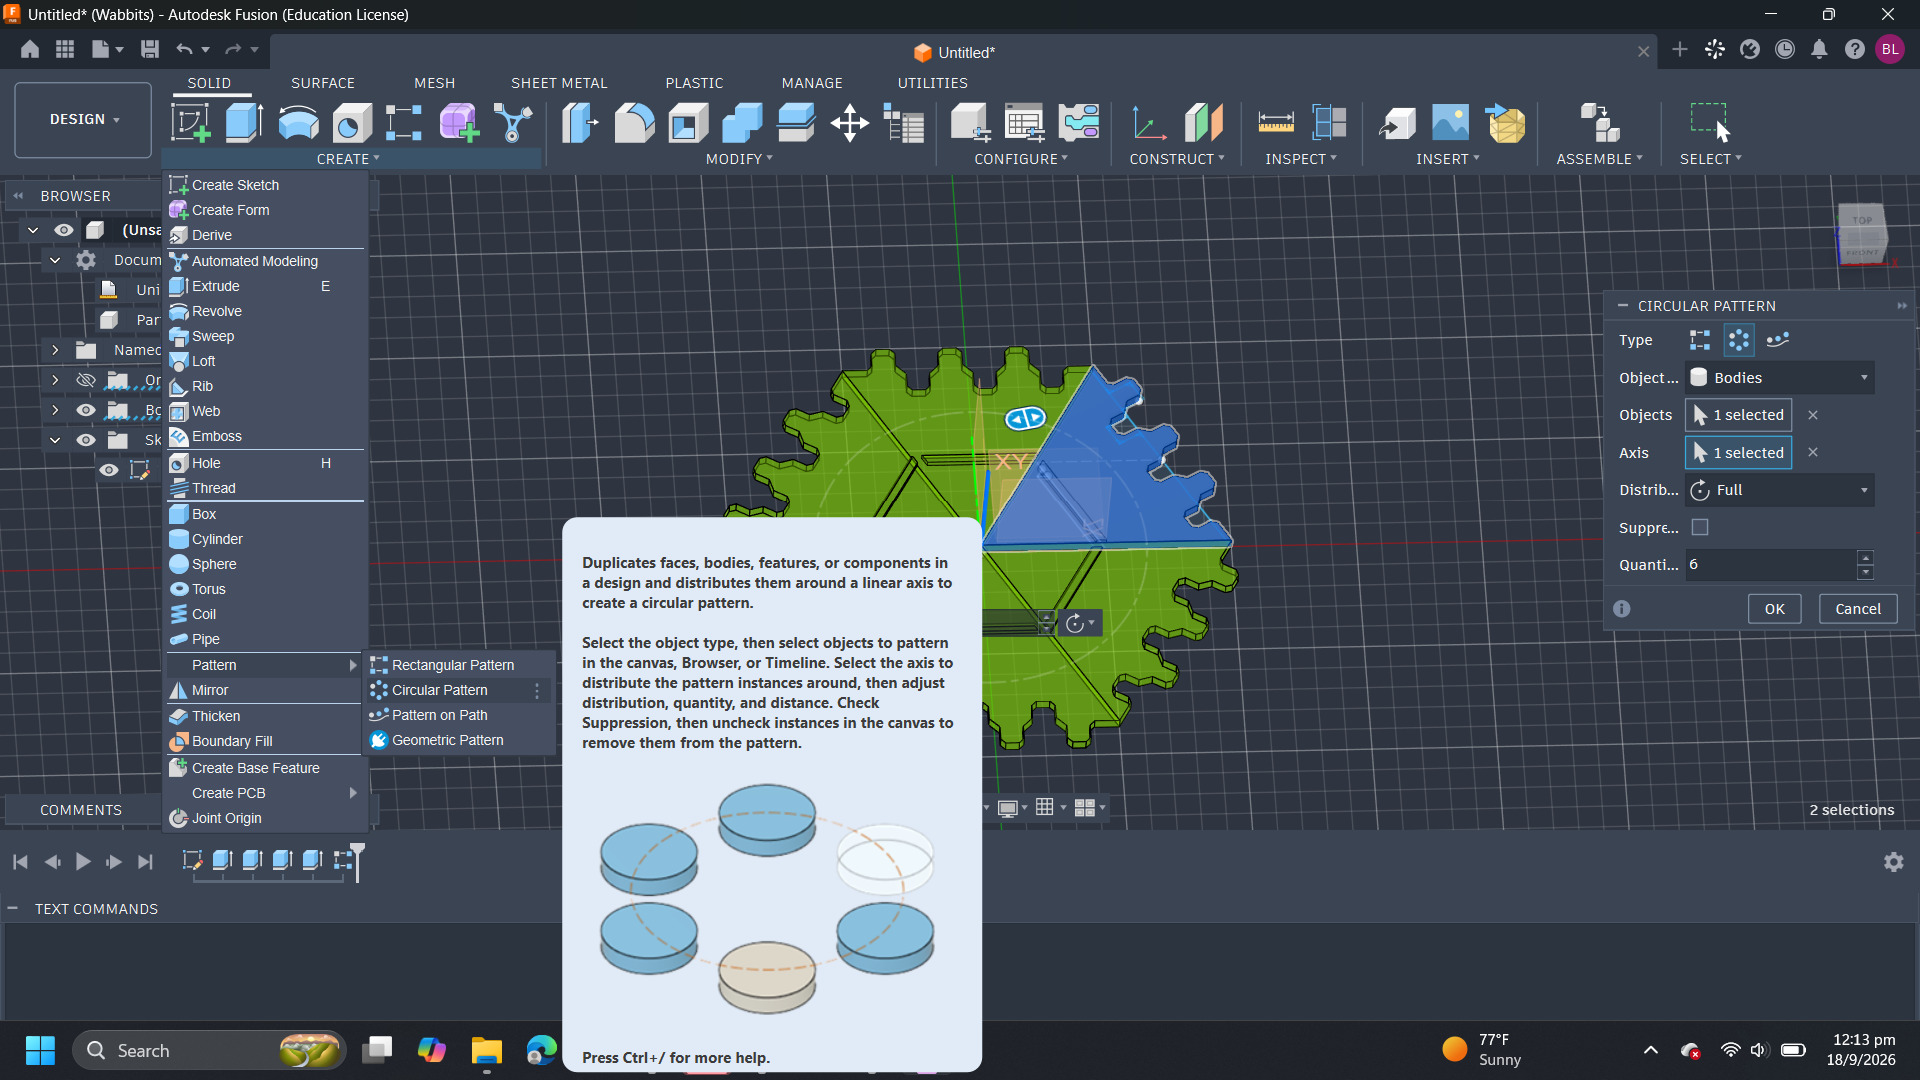Increase the Quantity stepper value

point(1865,558)
